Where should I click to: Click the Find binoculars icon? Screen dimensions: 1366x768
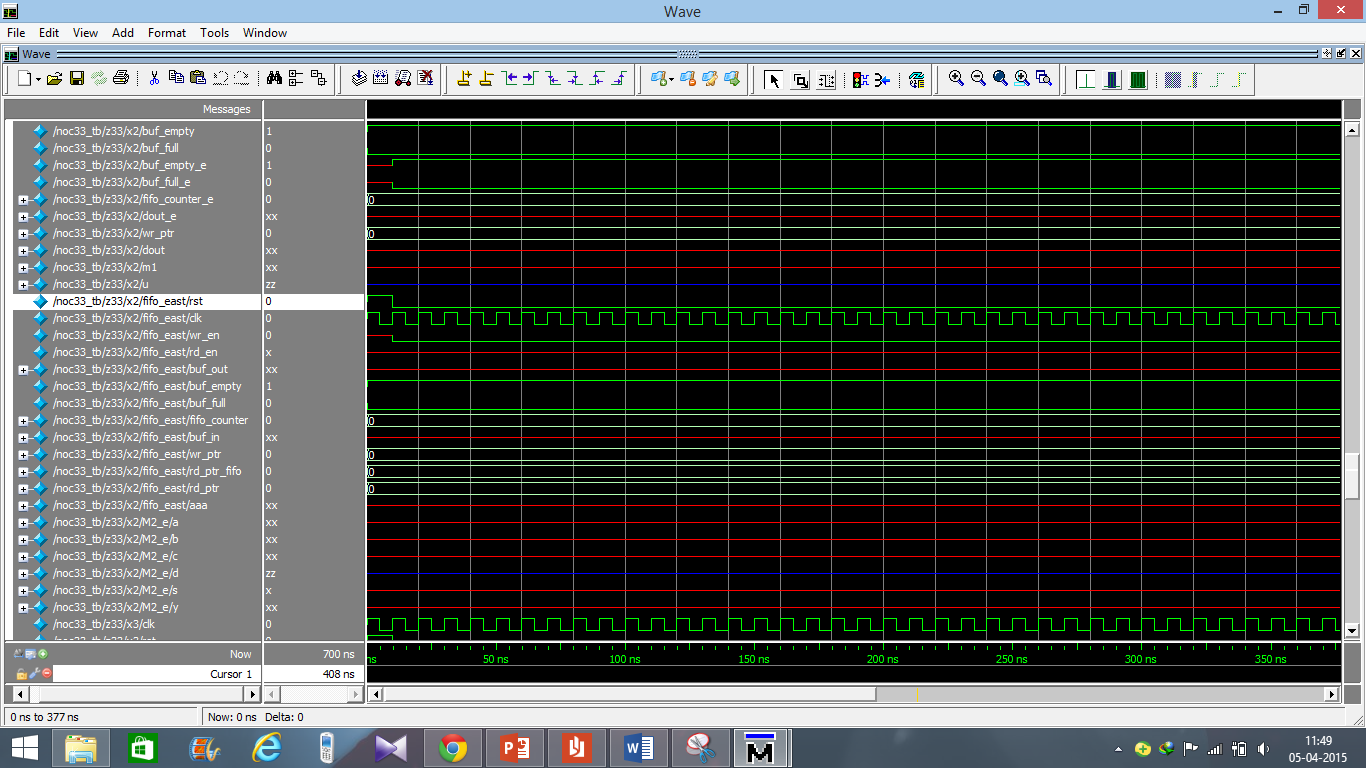pos(274,78)
